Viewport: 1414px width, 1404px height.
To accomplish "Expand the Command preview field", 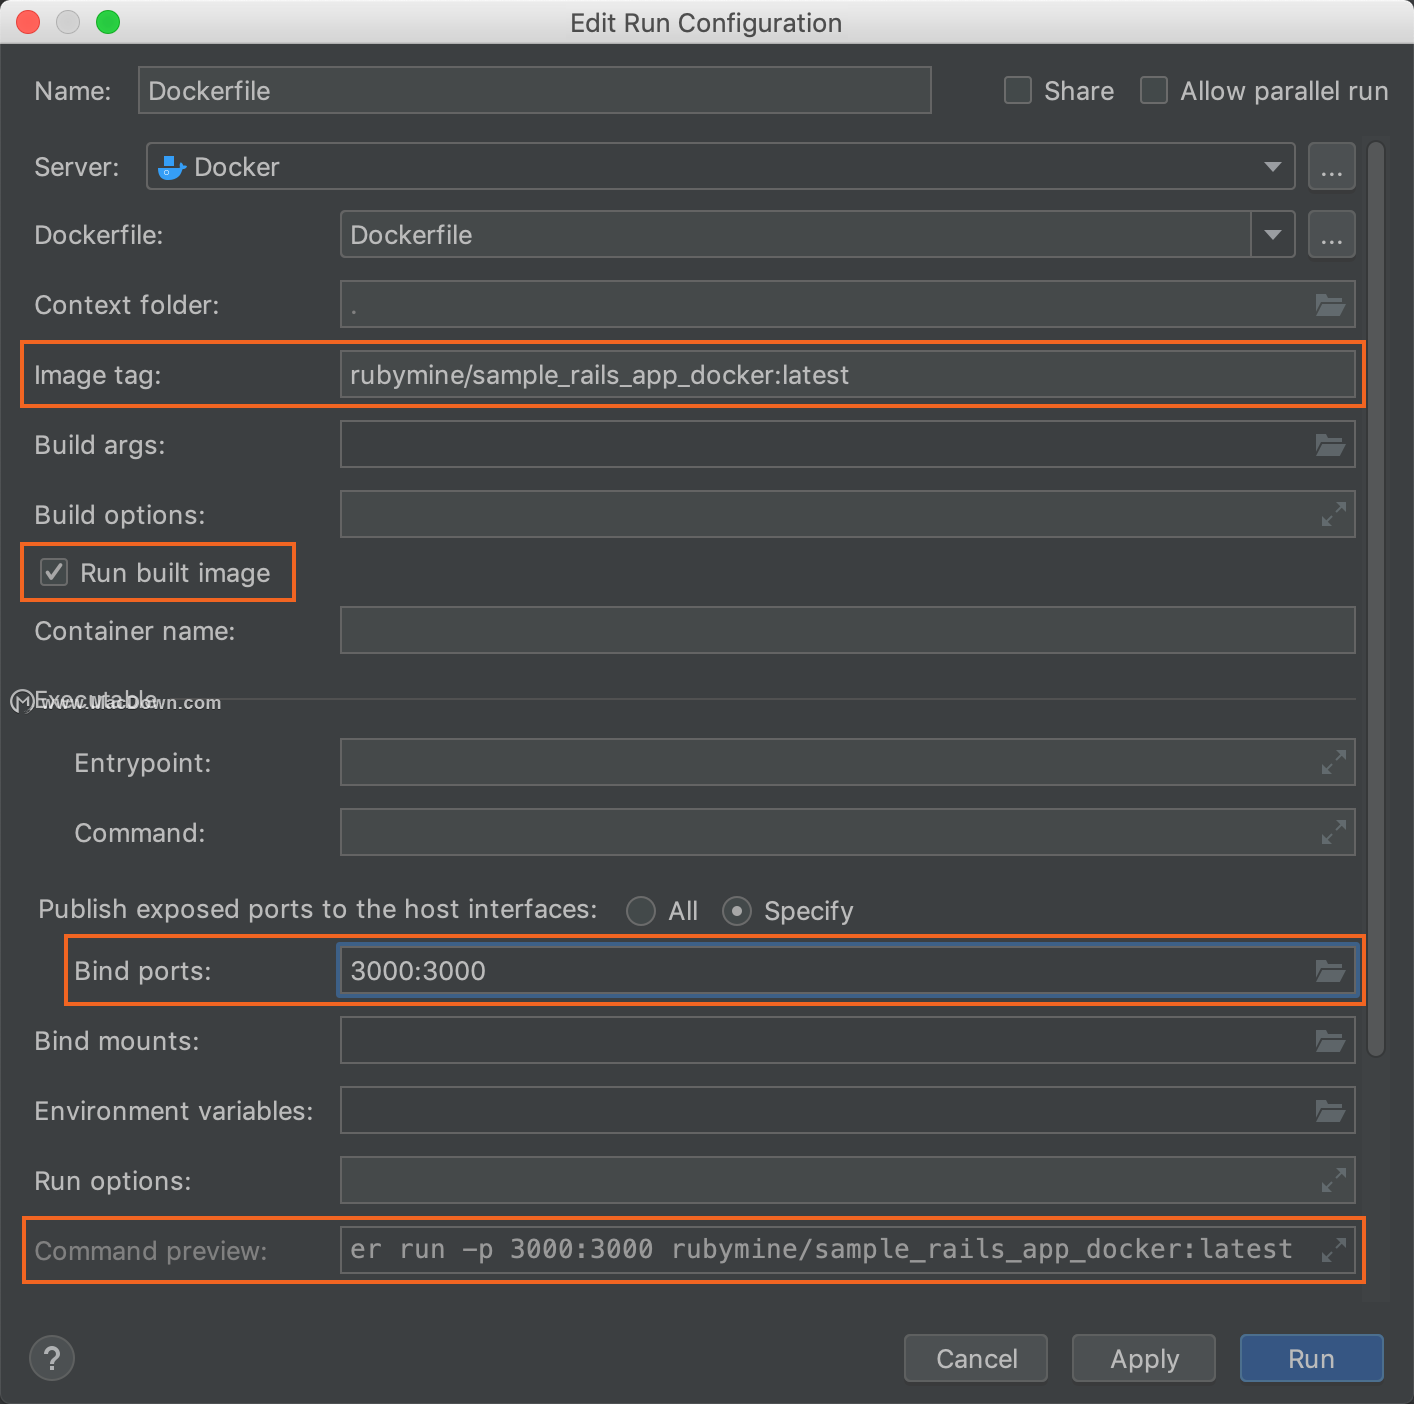I will [x=1333, y=1250].
